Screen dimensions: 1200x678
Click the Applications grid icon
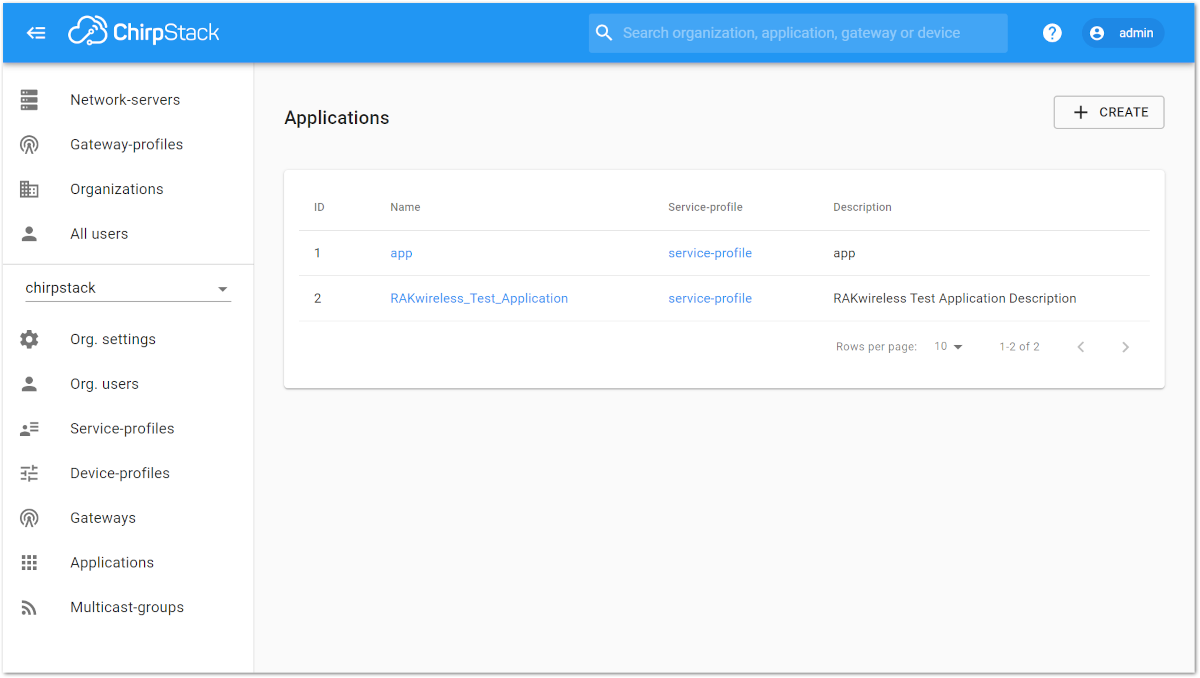click(29, 563)
